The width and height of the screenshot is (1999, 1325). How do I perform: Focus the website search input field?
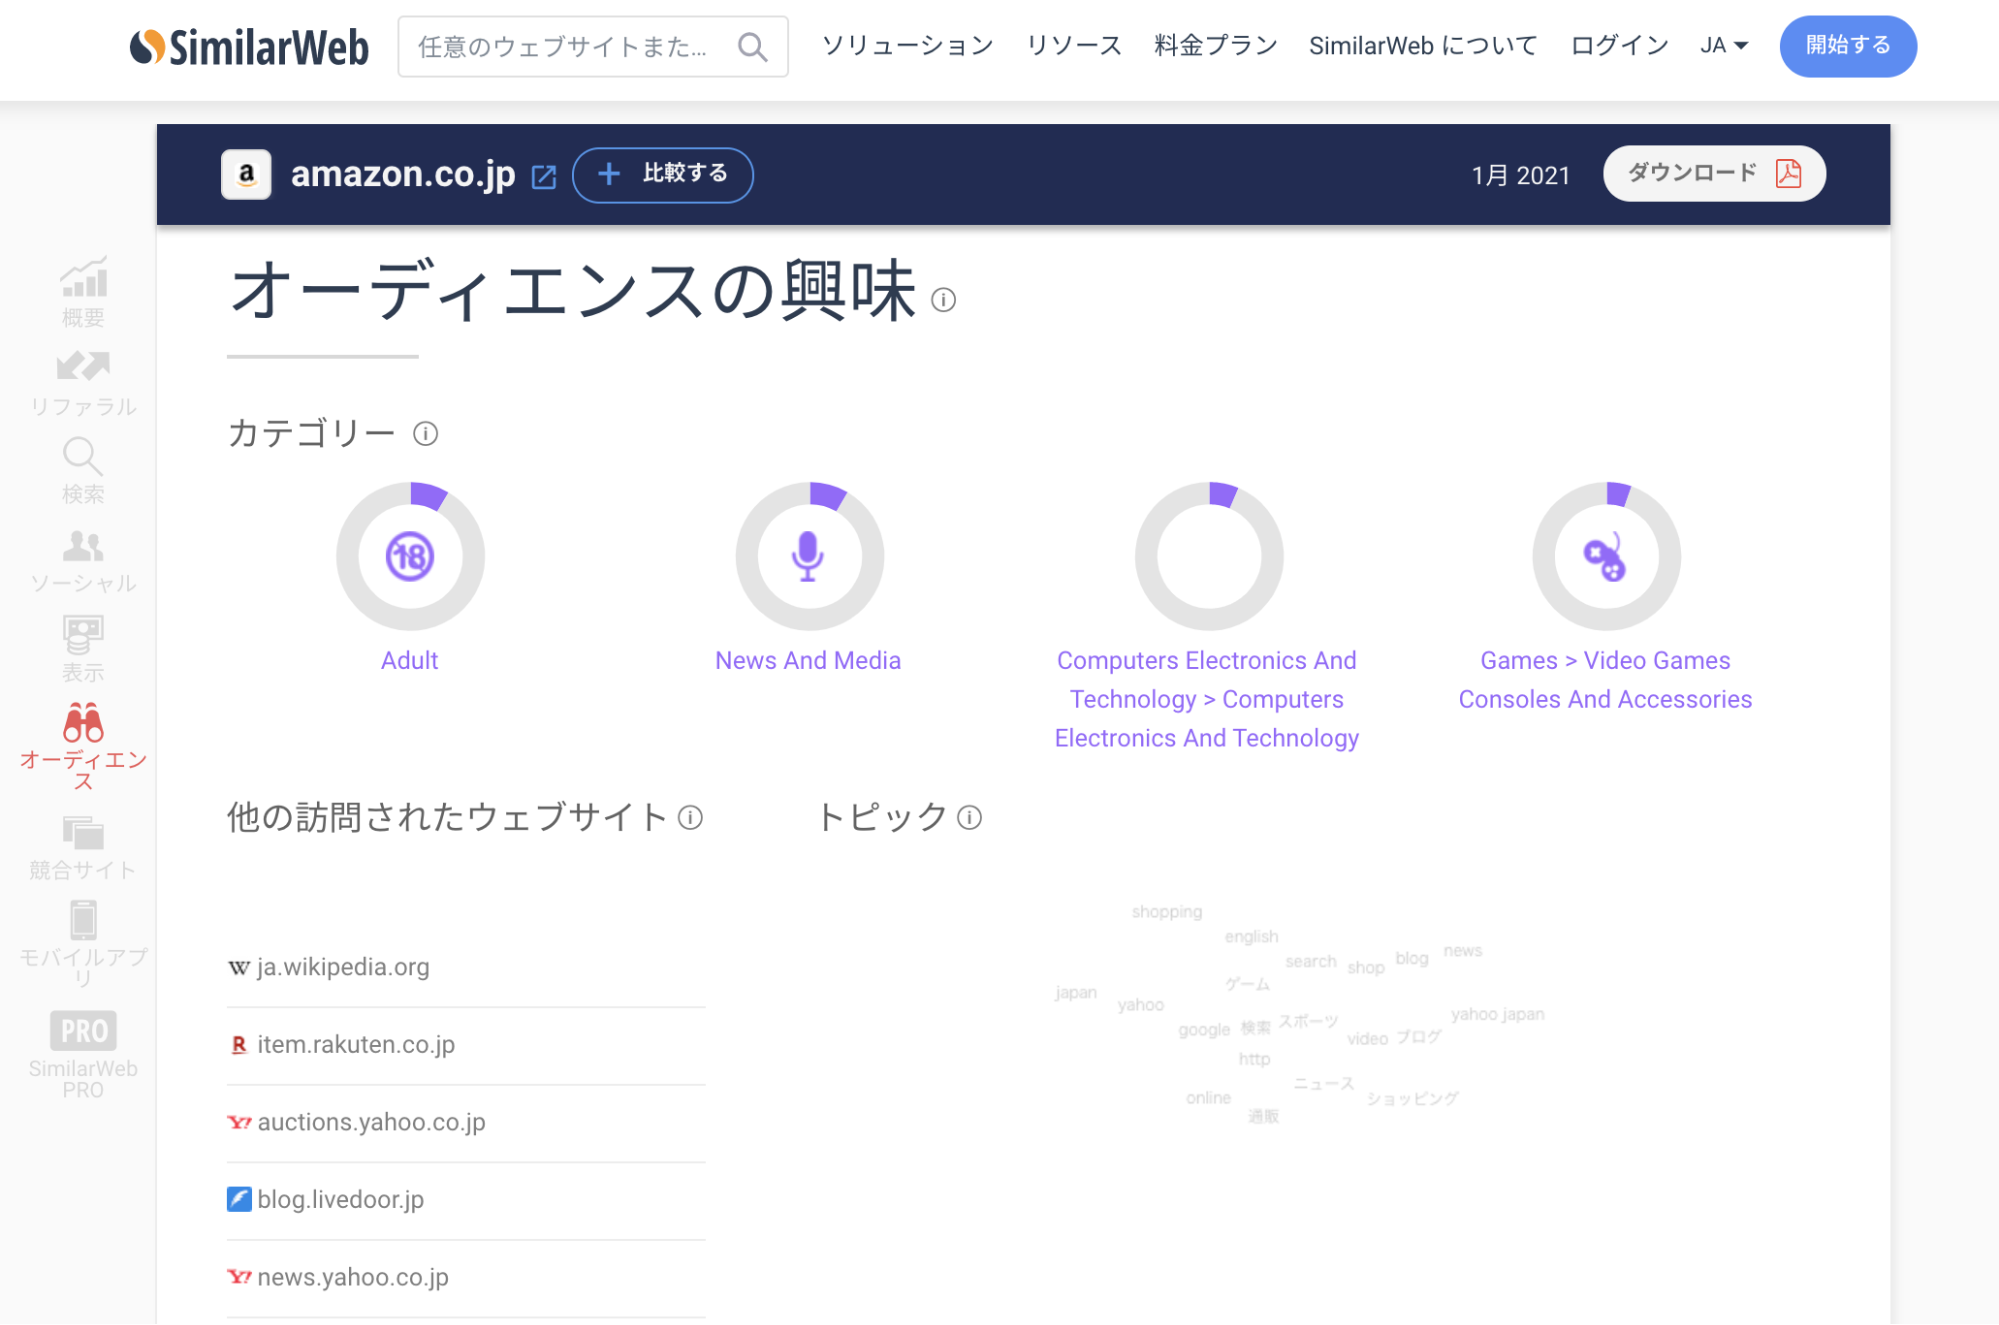[x=565, y=47]
